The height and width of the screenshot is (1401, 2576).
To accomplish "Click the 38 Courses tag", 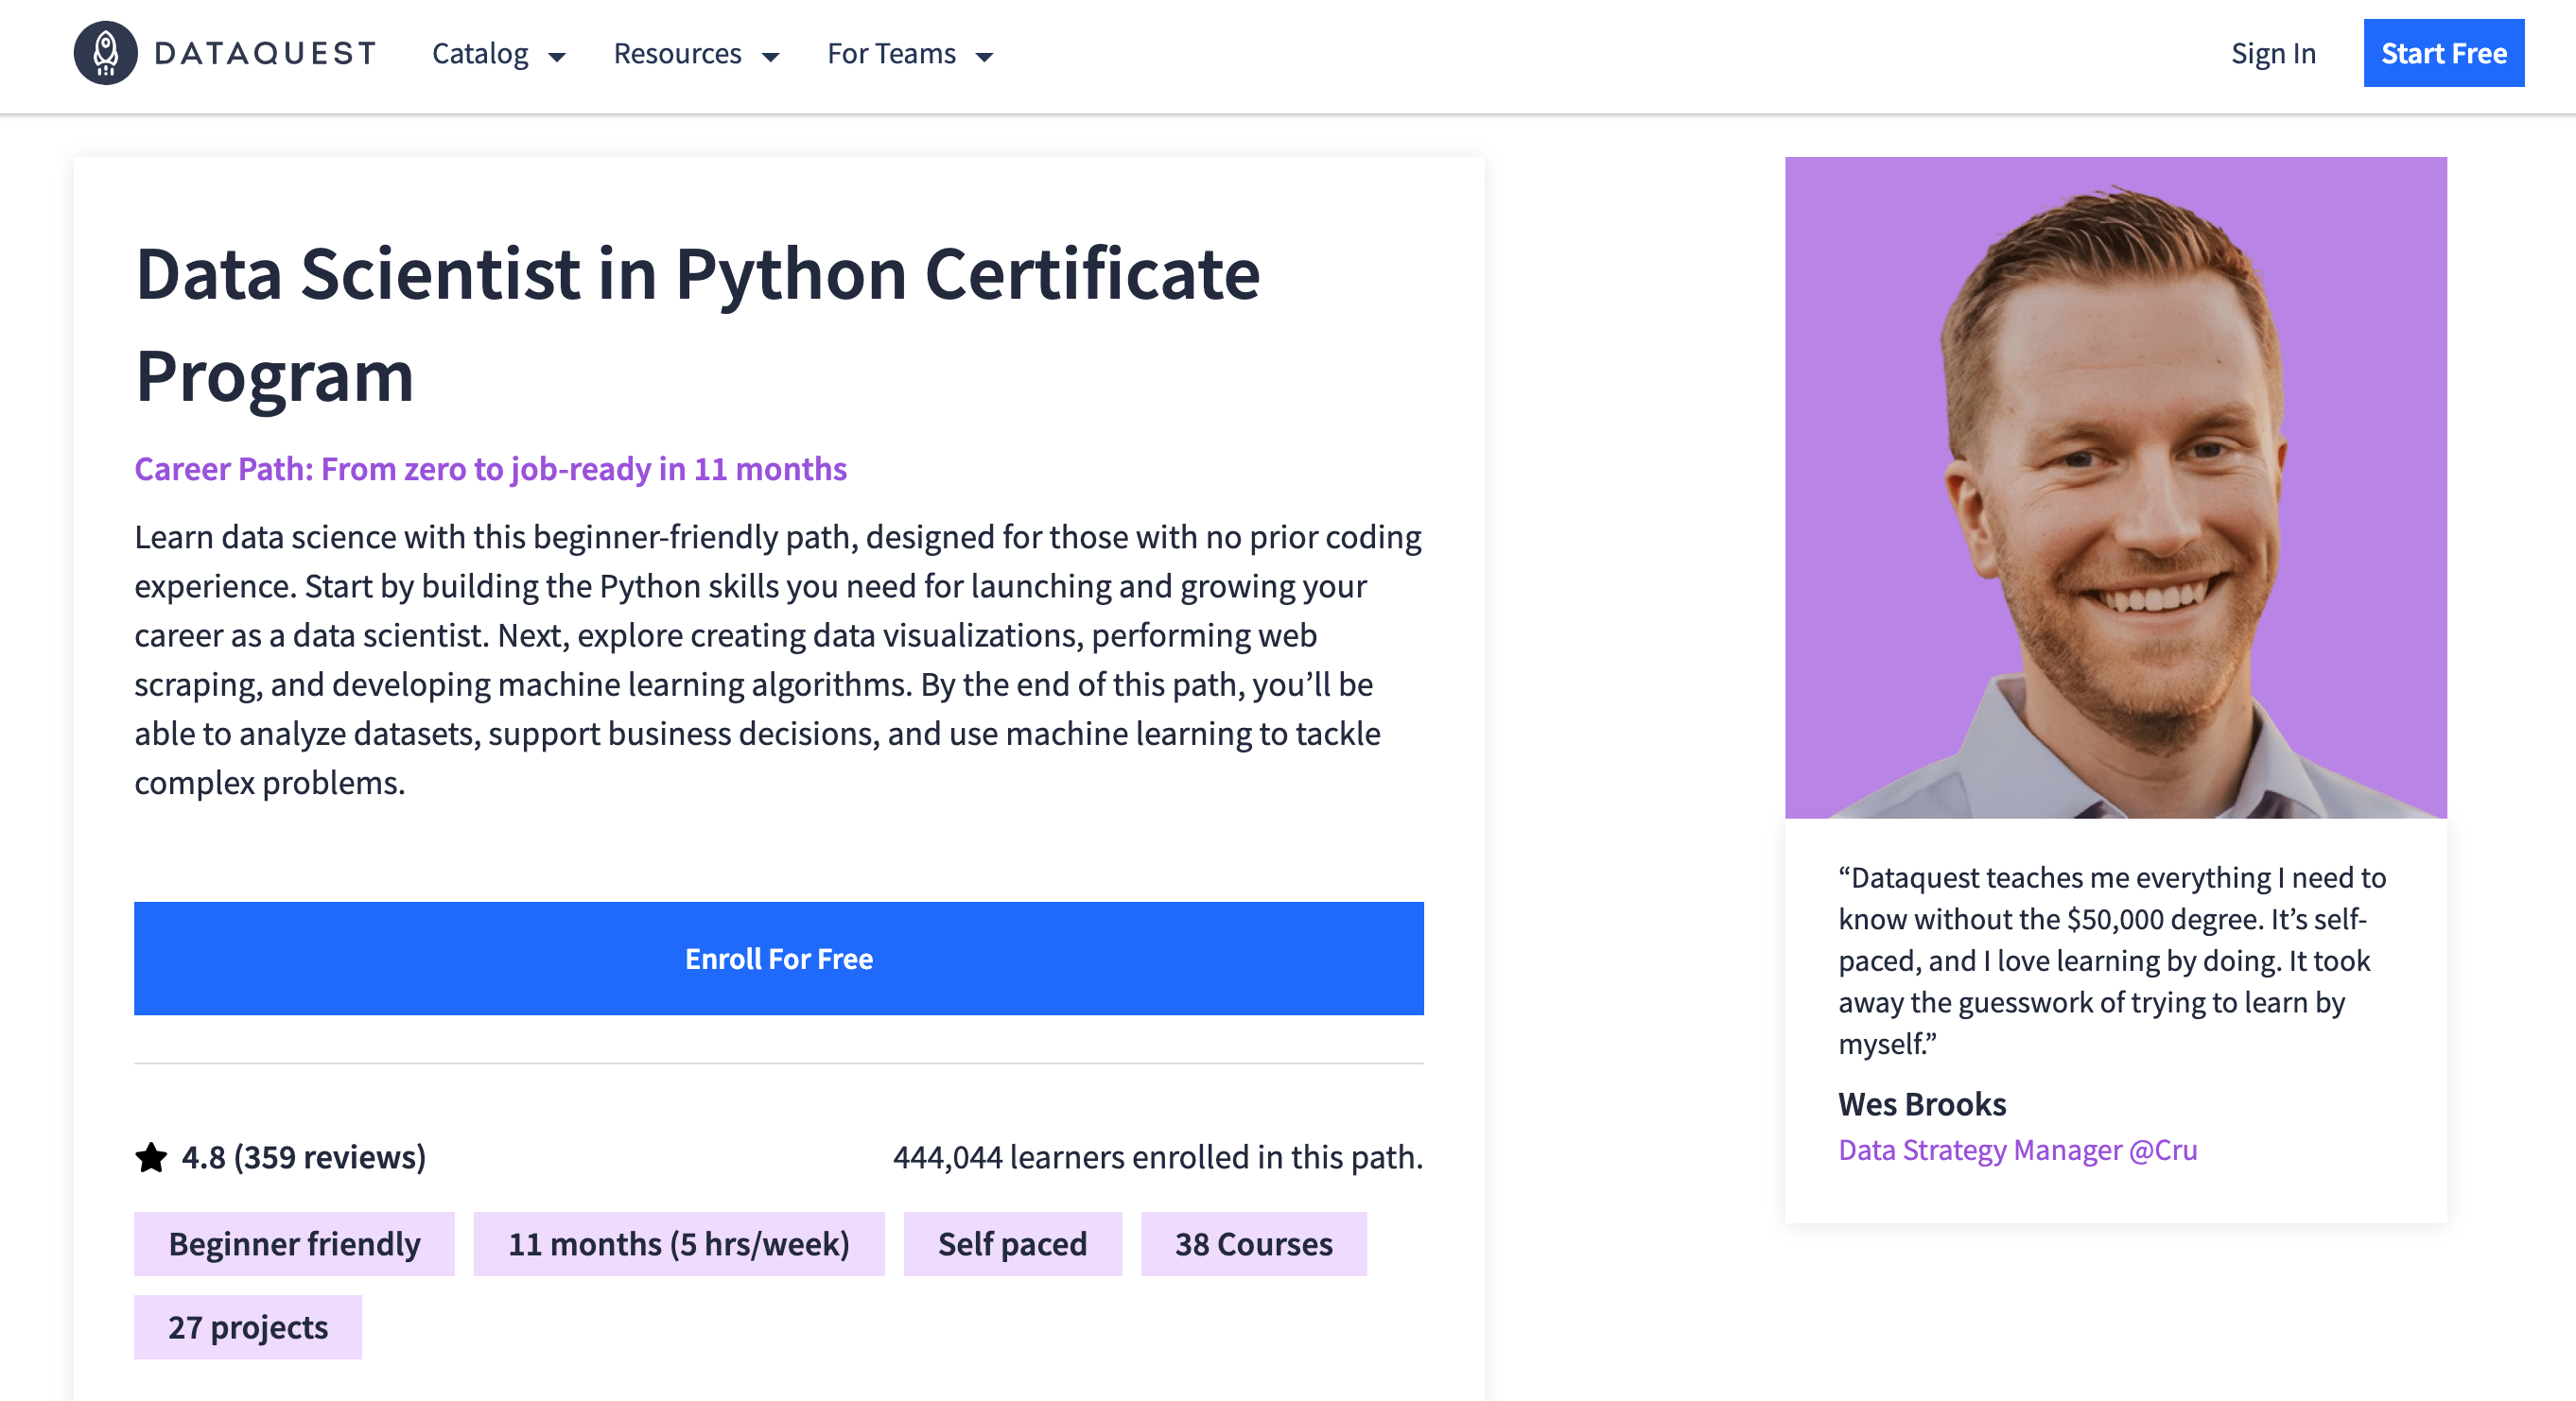I will coord(1253,1243).
